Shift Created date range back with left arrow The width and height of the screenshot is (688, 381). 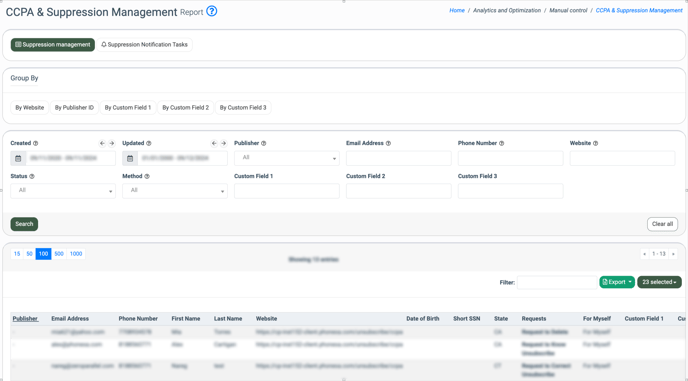[102, 144]
